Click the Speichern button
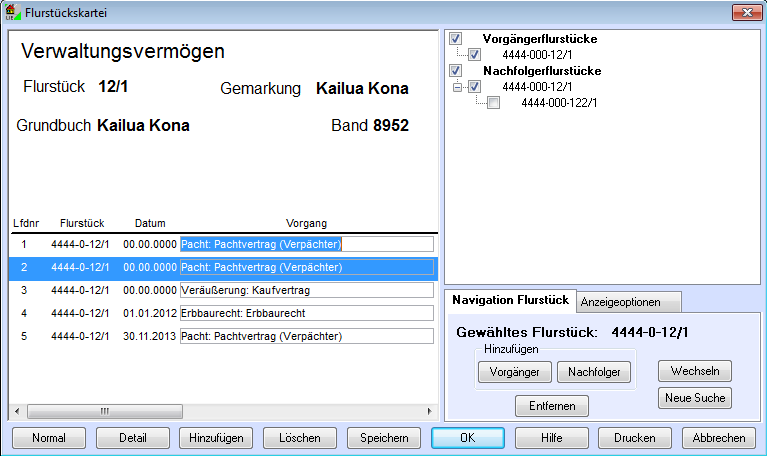This screenshot has height=456, width=767. point(384,438)
